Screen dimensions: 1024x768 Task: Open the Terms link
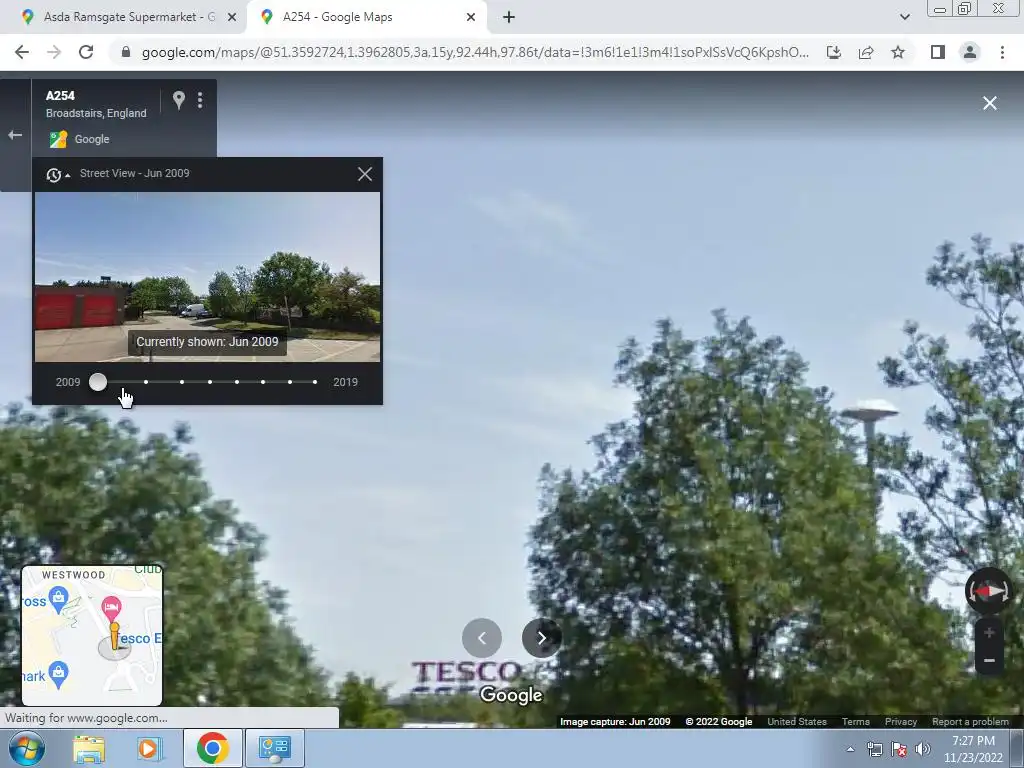[x=856, y=722]
